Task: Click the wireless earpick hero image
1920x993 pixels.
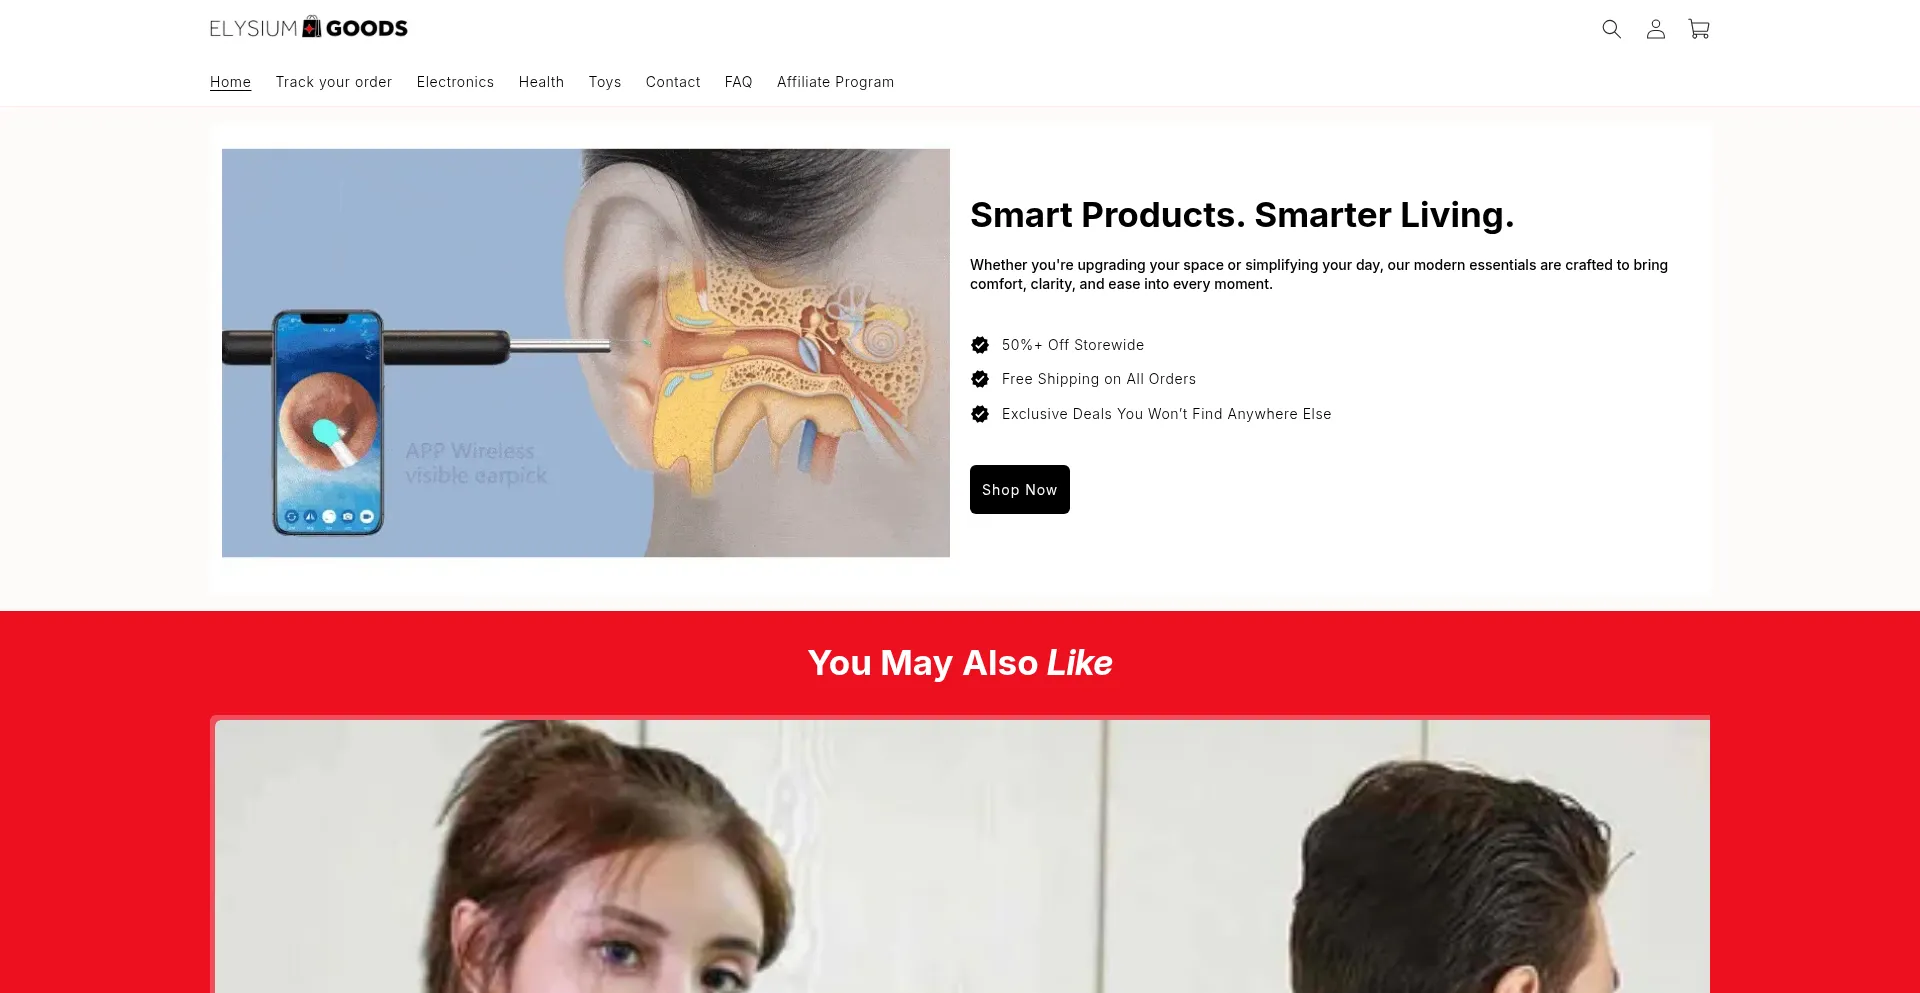Action: click(x=586, y=353)
